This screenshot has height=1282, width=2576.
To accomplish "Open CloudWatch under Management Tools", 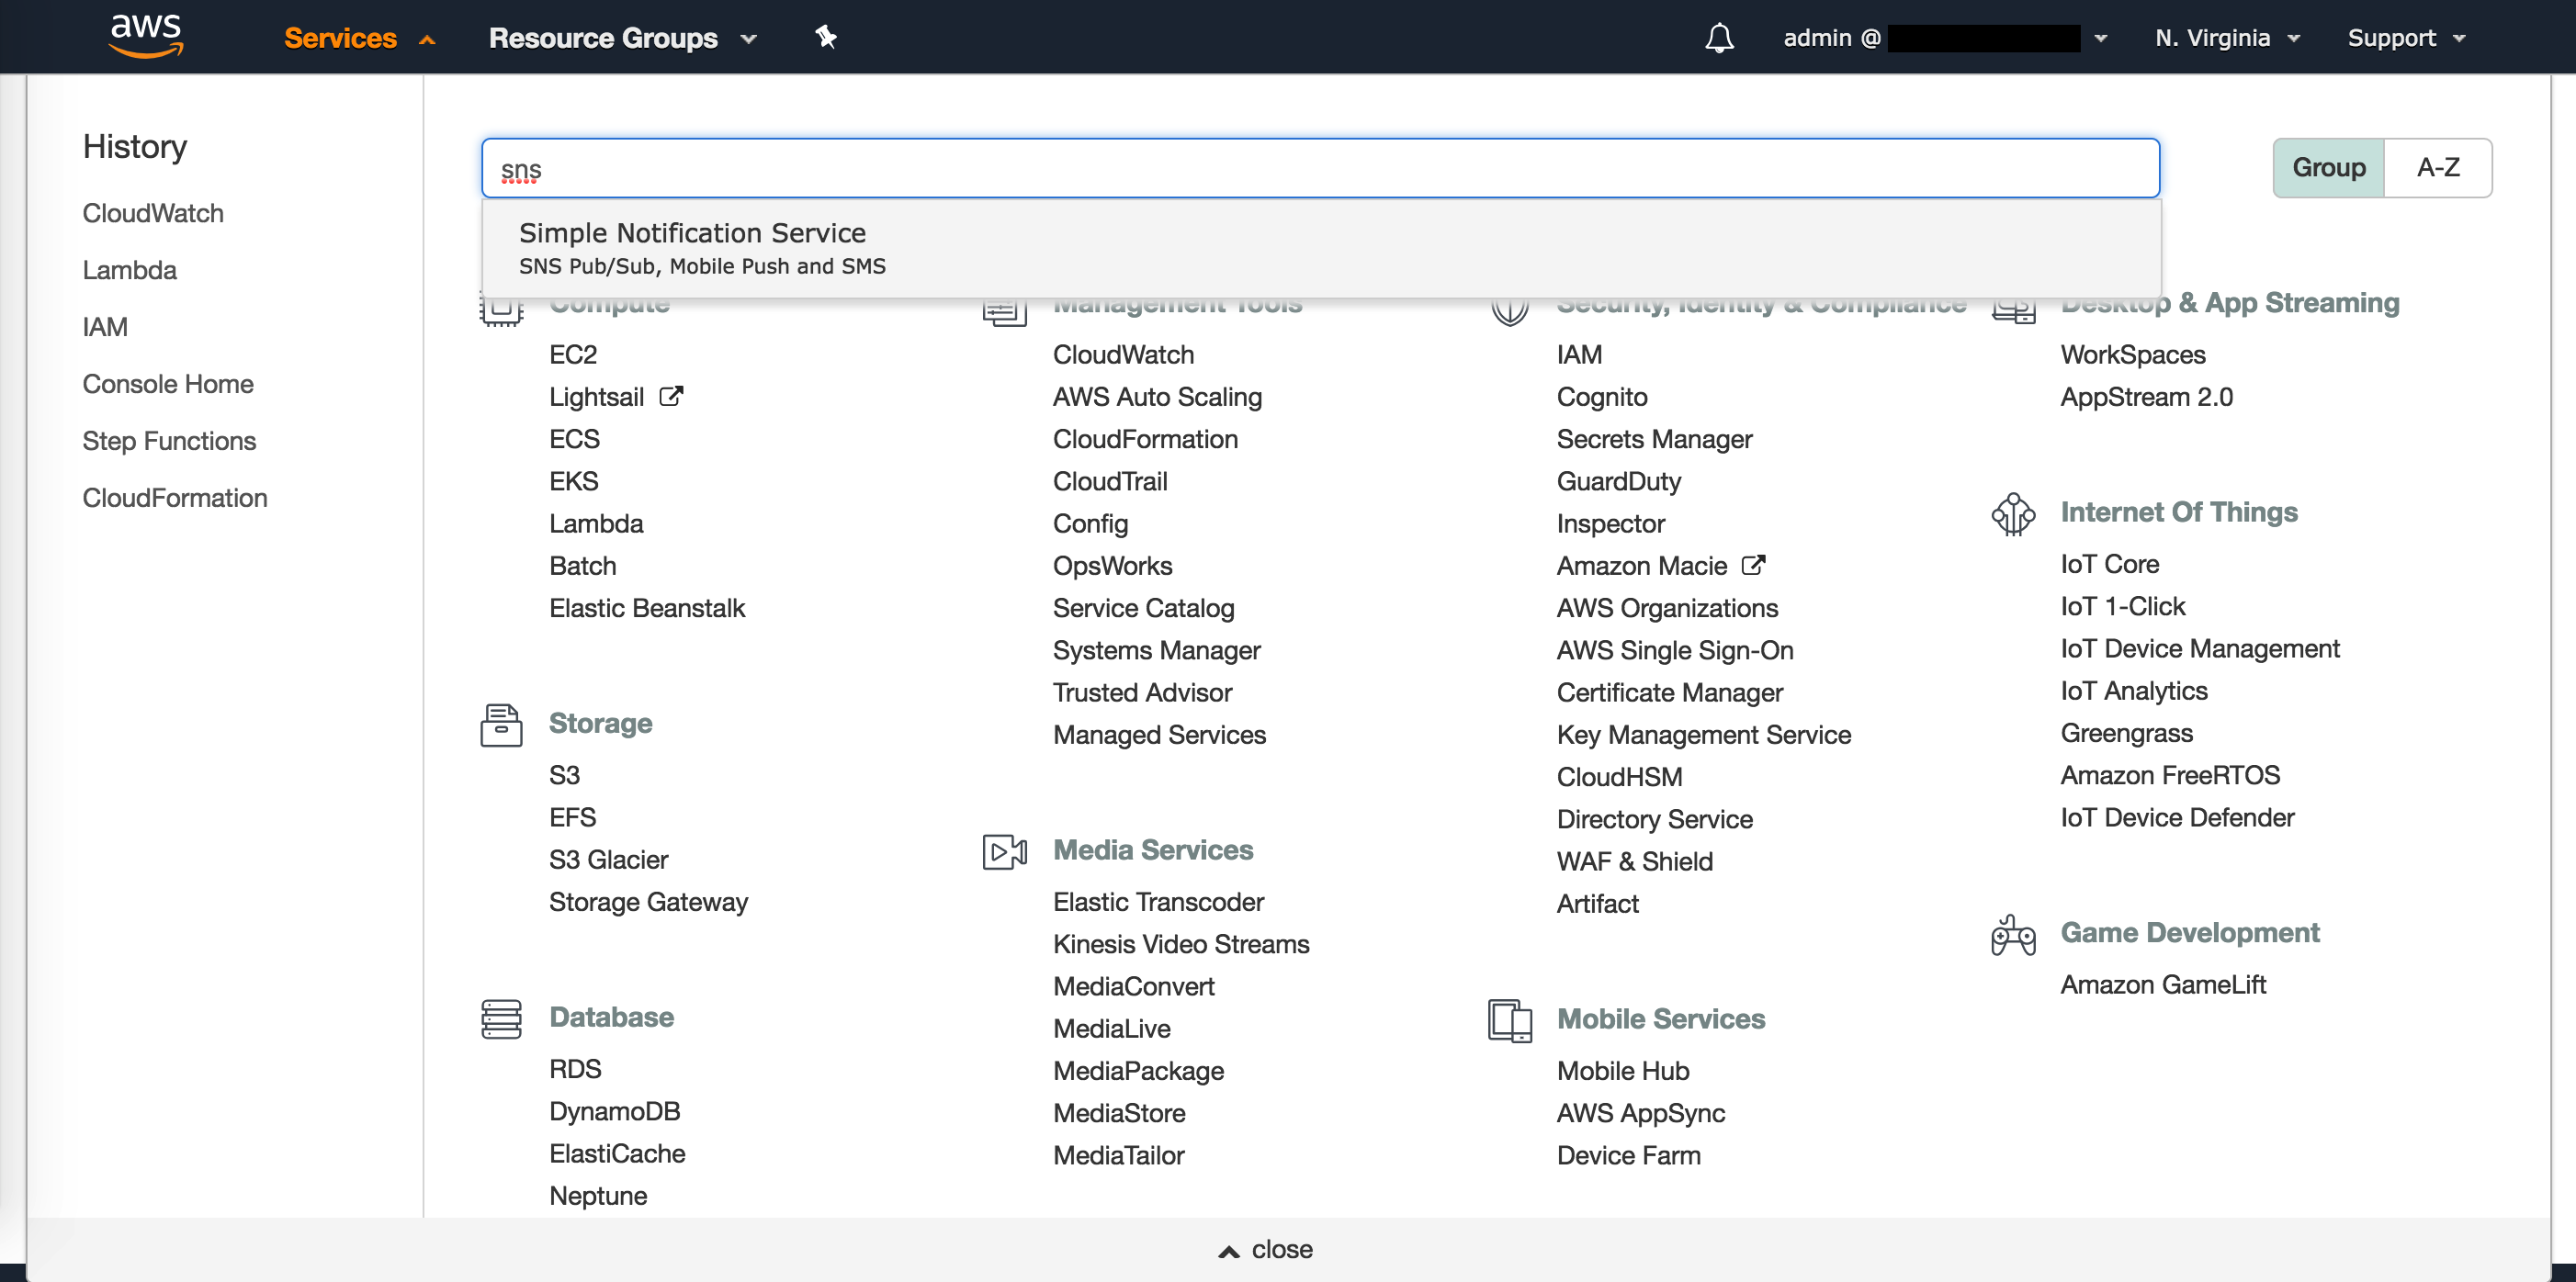I will (1123, 354).
